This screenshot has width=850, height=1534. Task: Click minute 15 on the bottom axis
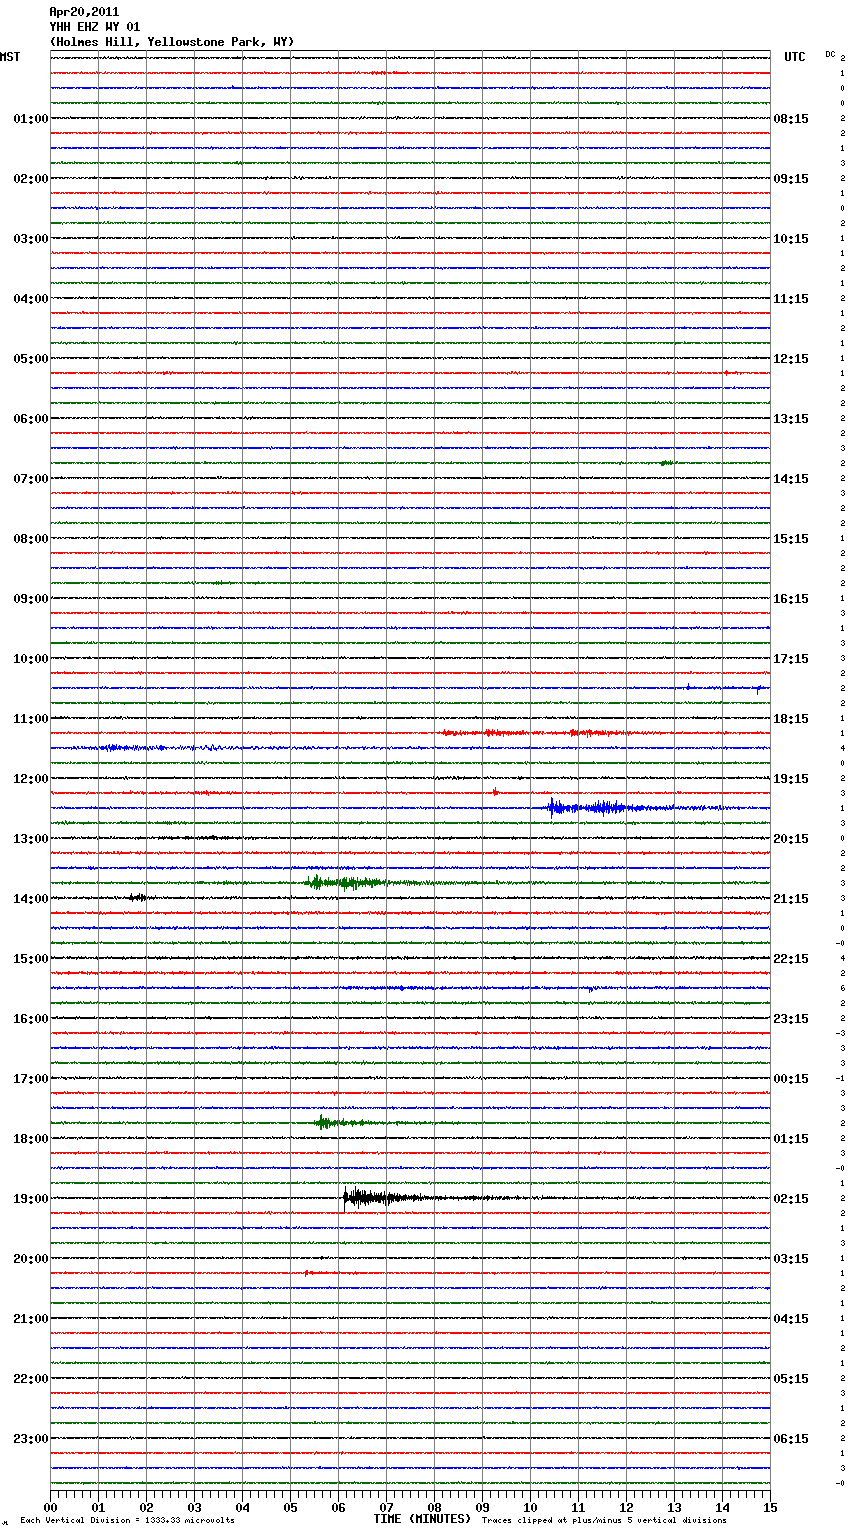[x=769, y=1507]
